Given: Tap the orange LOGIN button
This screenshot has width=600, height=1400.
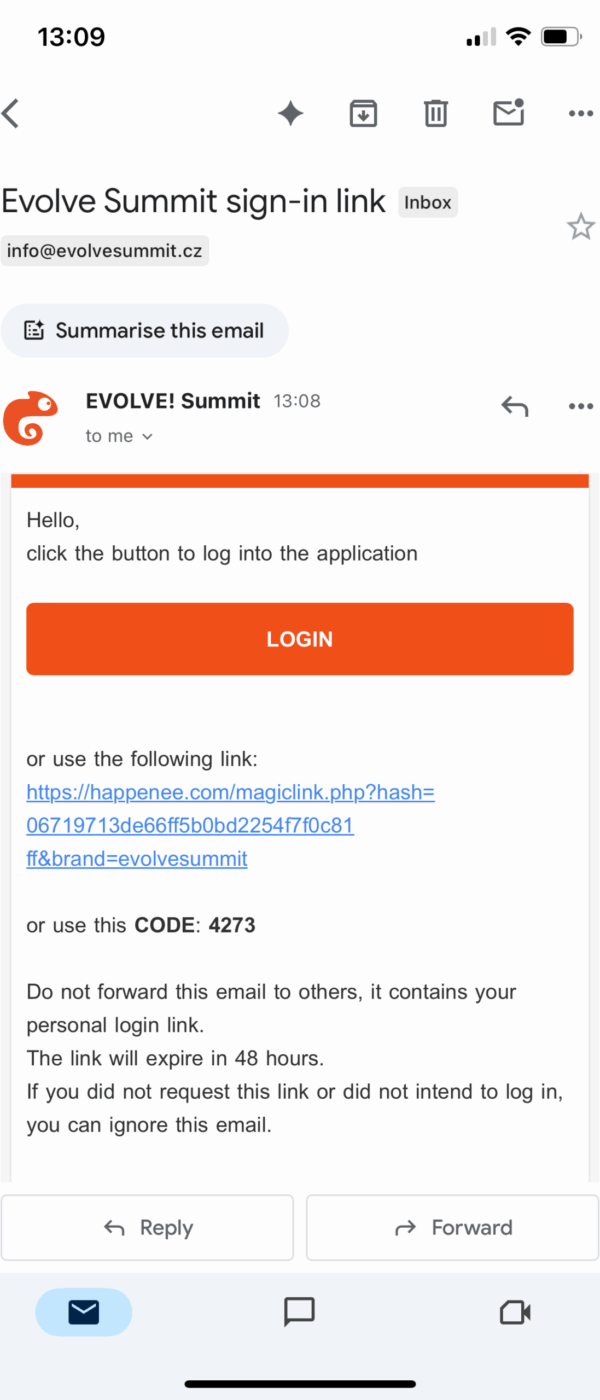Looking at the screenshot, I should (299, 639).
